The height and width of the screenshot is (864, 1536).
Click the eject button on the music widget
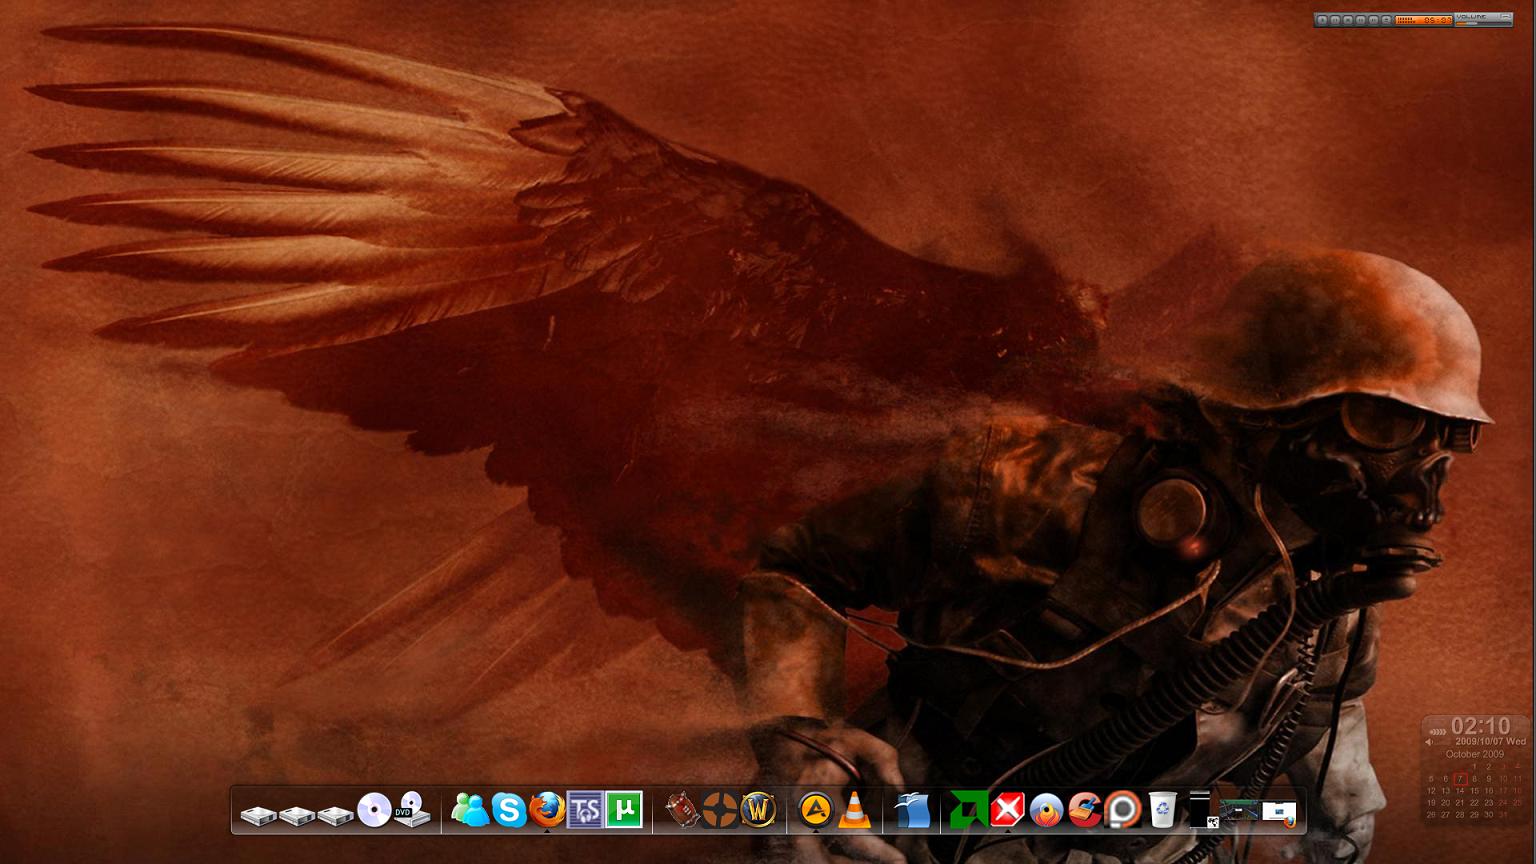tap(1386, 20)
